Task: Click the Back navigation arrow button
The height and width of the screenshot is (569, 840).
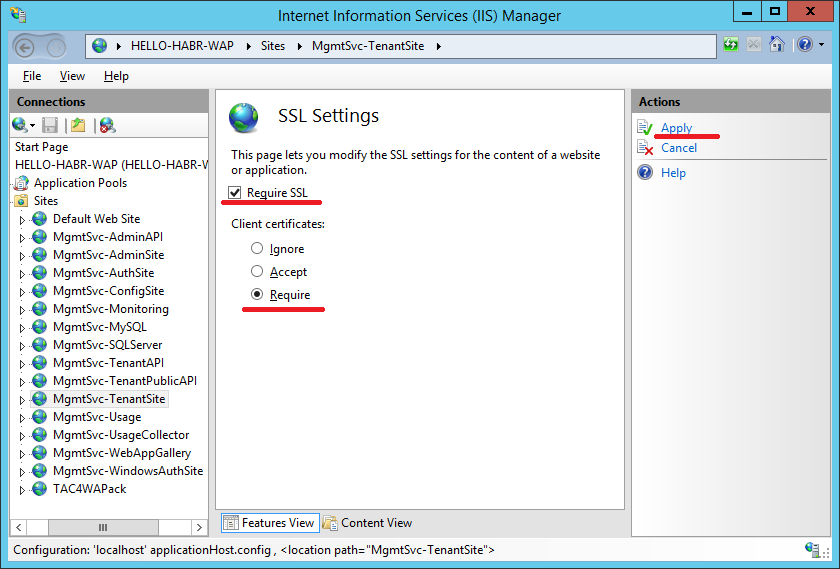Action: click(x=24, y=48)
